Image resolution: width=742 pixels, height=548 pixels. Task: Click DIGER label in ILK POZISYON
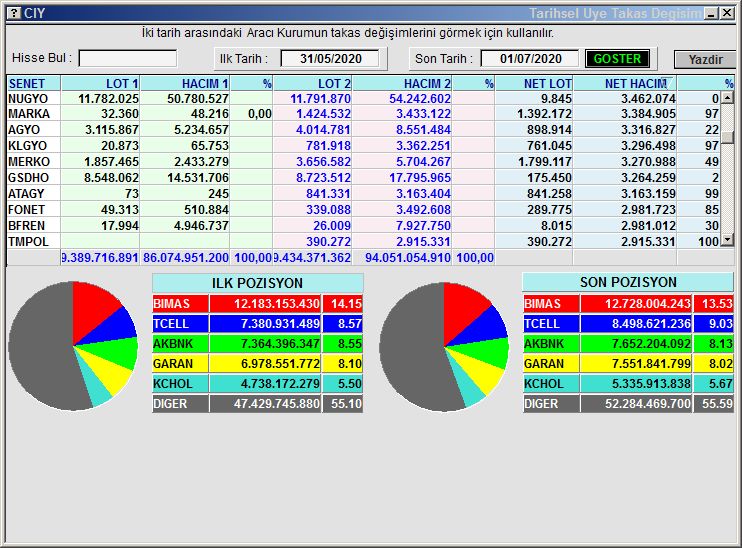click(170, 404)
